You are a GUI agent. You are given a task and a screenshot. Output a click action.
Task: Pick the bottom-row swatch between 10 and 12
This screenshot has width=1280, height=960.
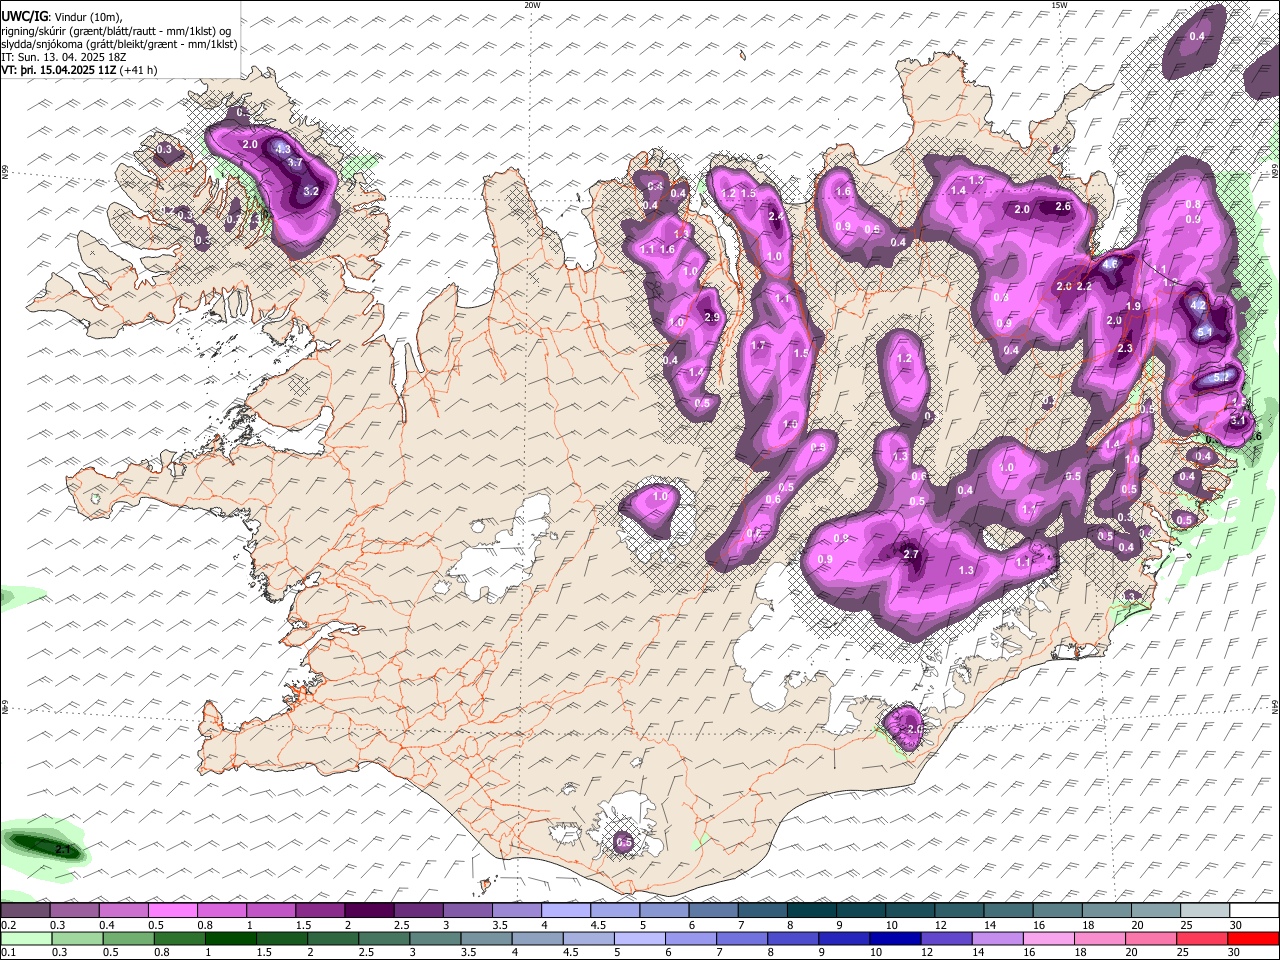[897, 938]
